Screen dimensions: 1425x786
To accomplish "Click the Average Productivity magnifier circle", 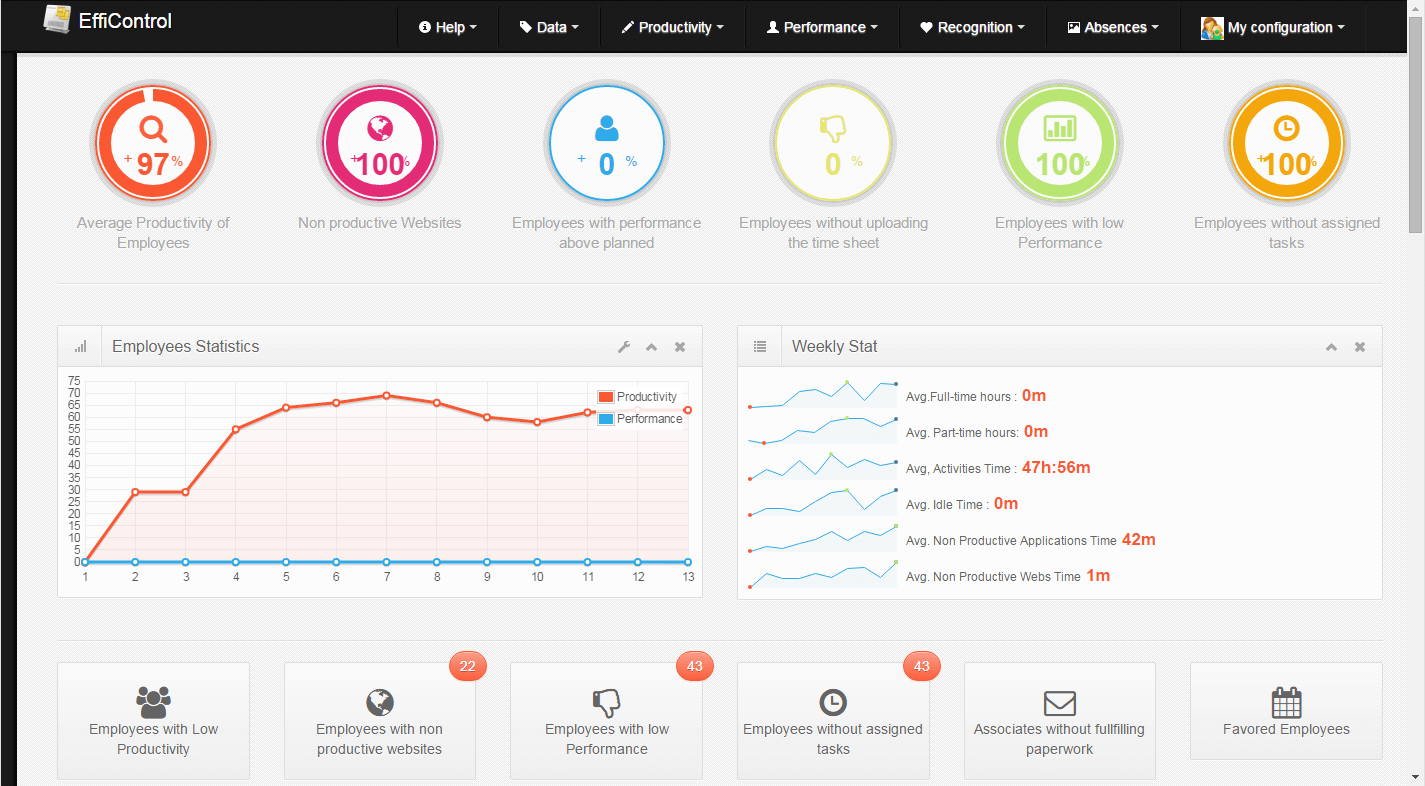I will coord(153,144).
